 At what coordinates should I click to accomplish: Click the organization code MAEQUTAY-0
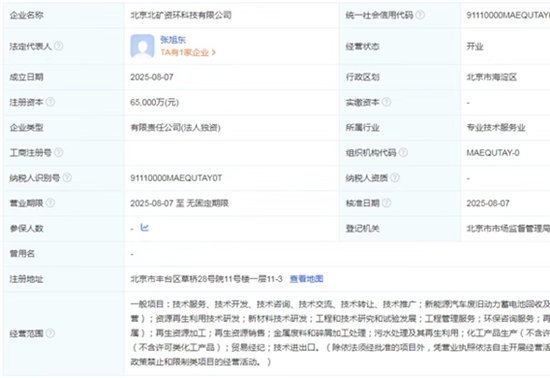pyautogui.click(x=493, y=153)
